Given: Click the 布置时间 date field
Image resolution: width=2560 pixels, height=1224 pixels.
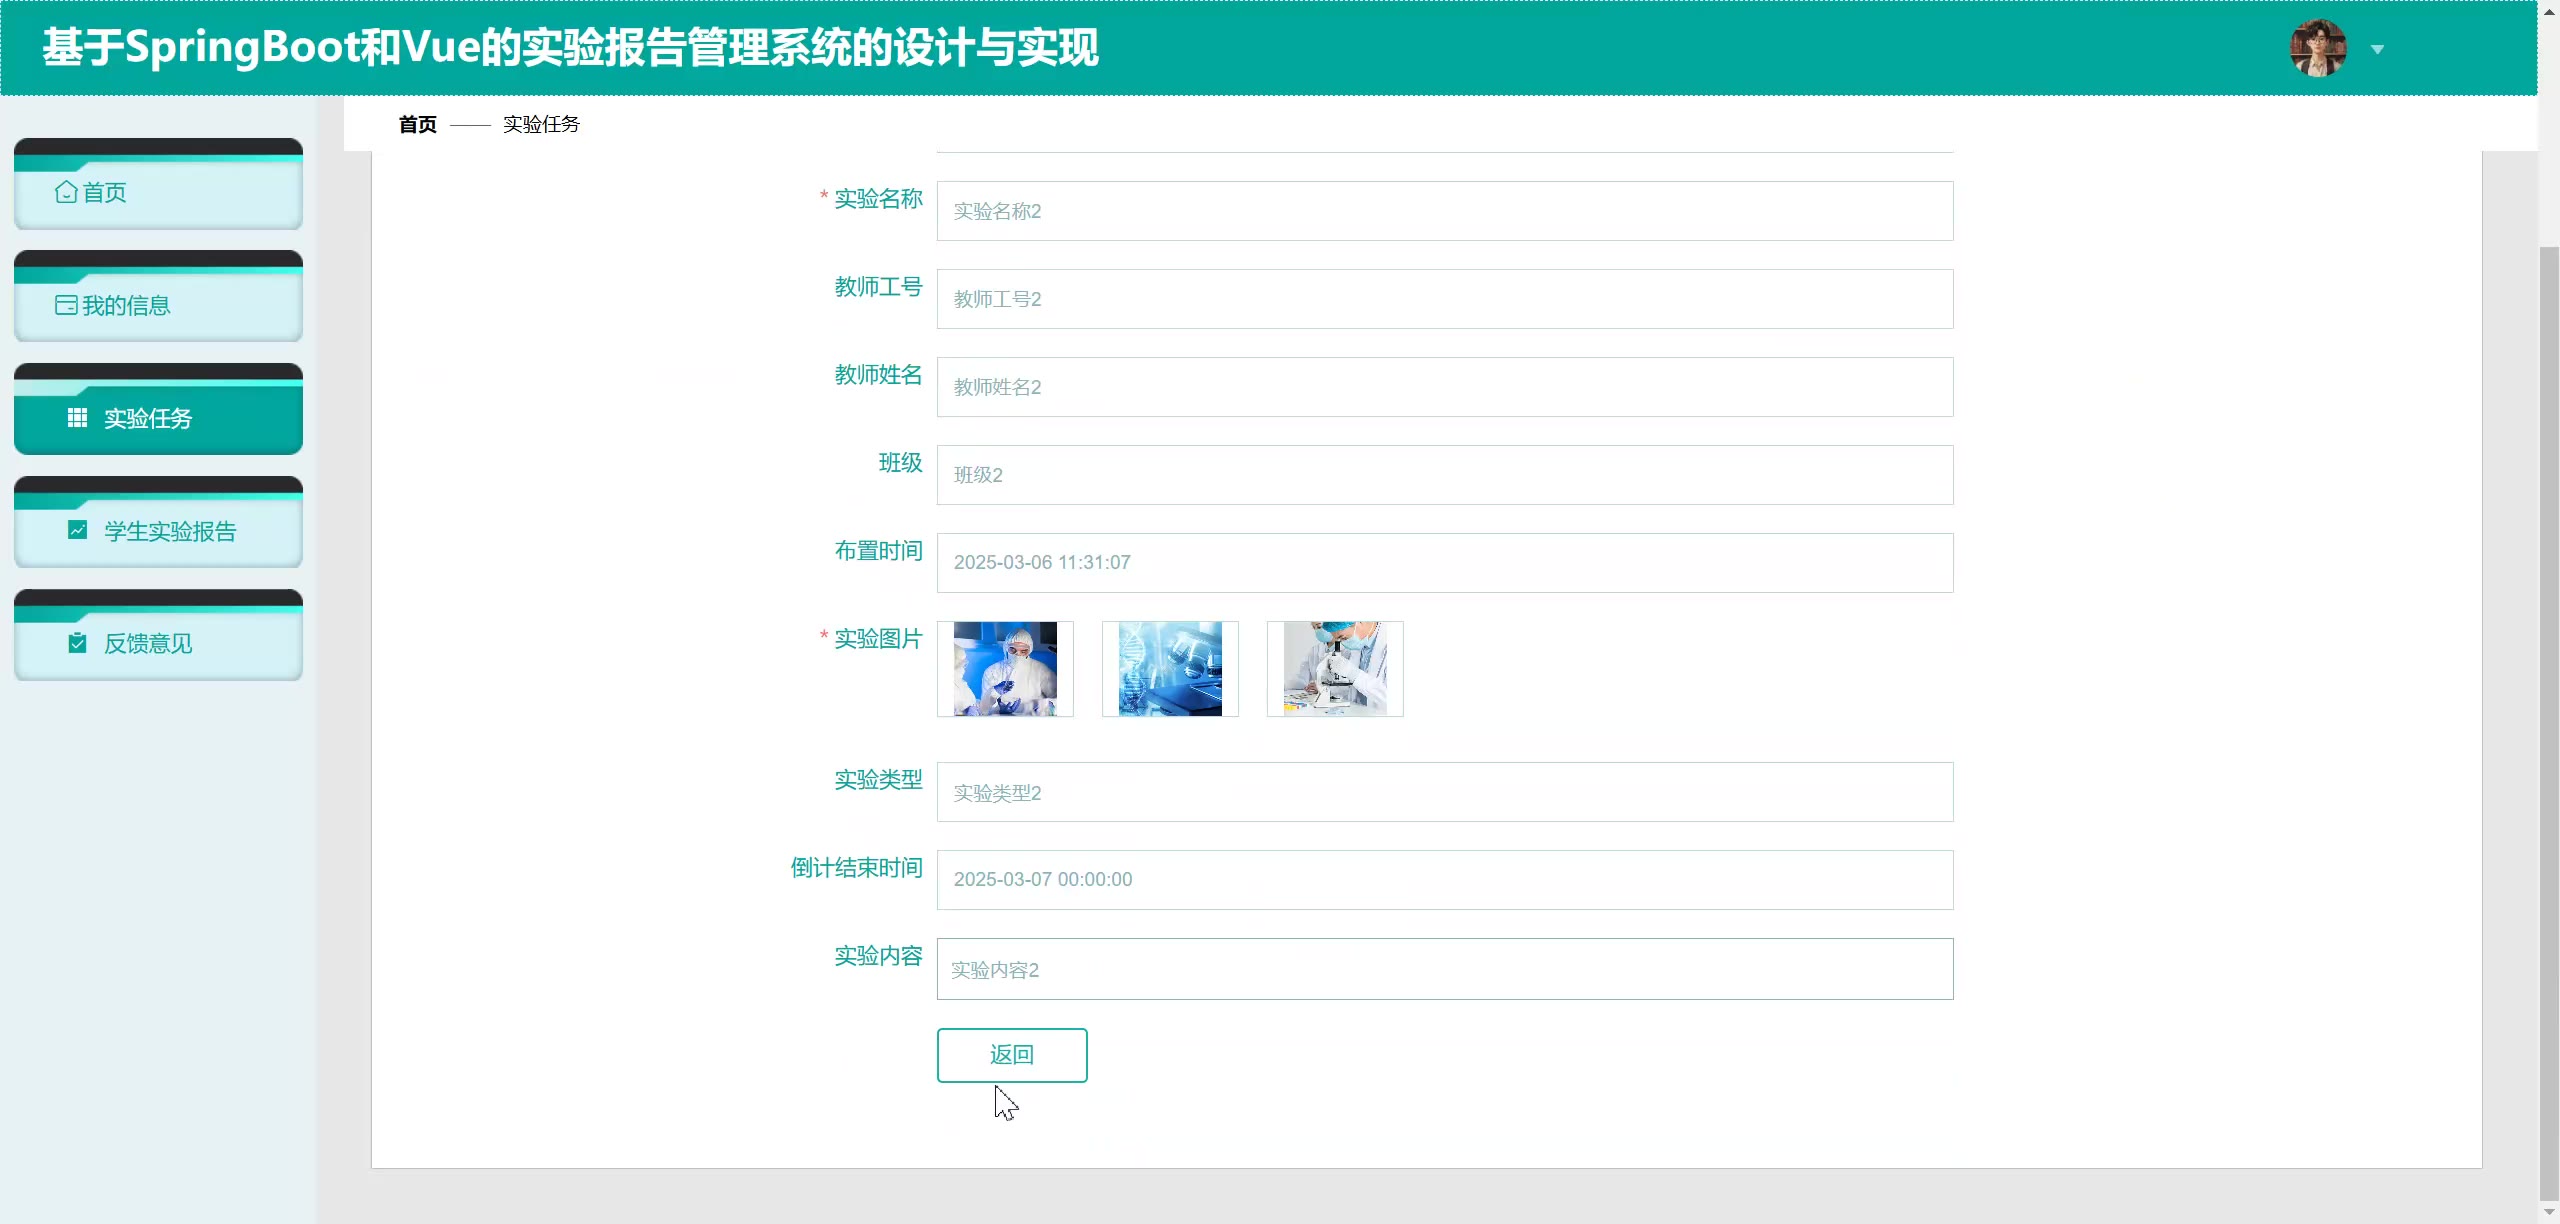Looking at the screenshot, I should 1444,562.
